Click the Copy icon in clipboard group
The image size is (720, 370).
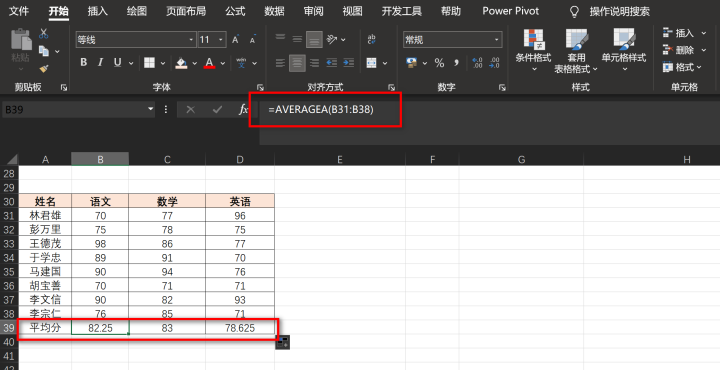point(44,51)
